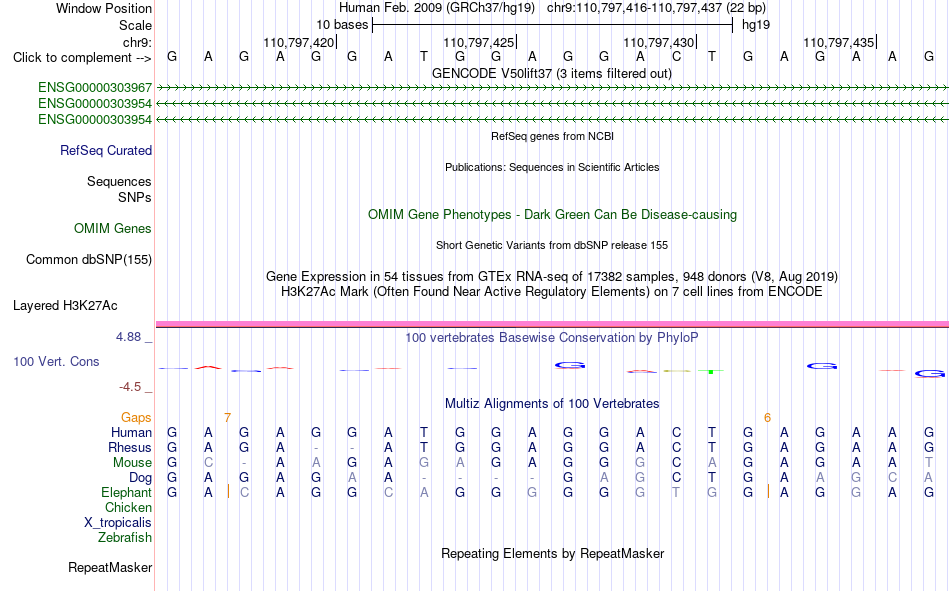Click the Zebrafish species row label
Image resolution: width=950 pixels, height=591 pixels.
click(125, 538)
